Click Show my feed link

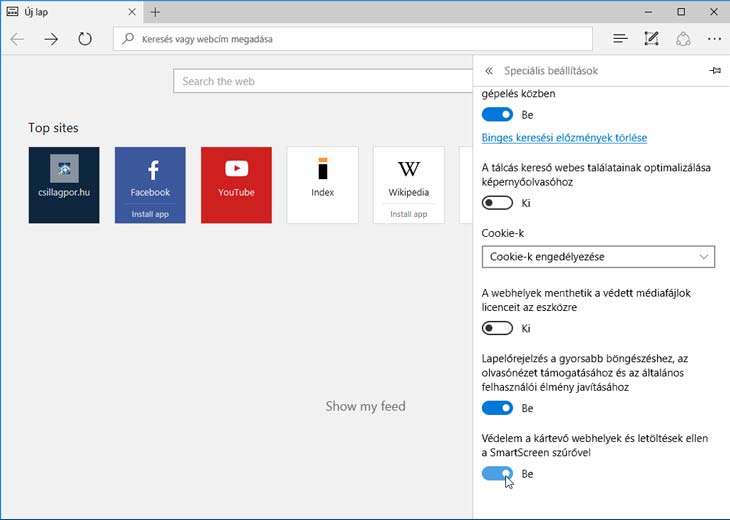point(365,406)
